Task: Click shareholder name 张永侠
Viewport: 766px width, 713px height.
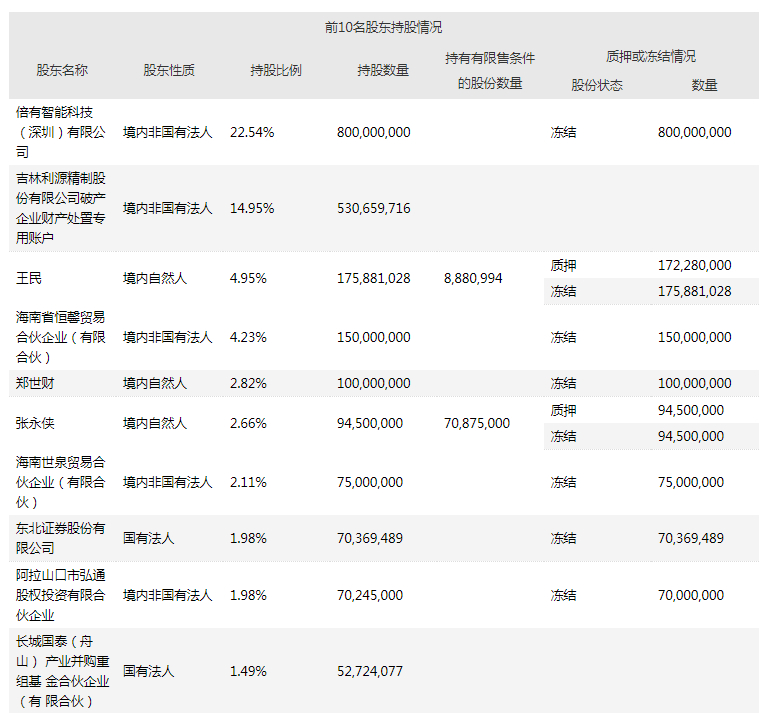Action: coord(35,423)
